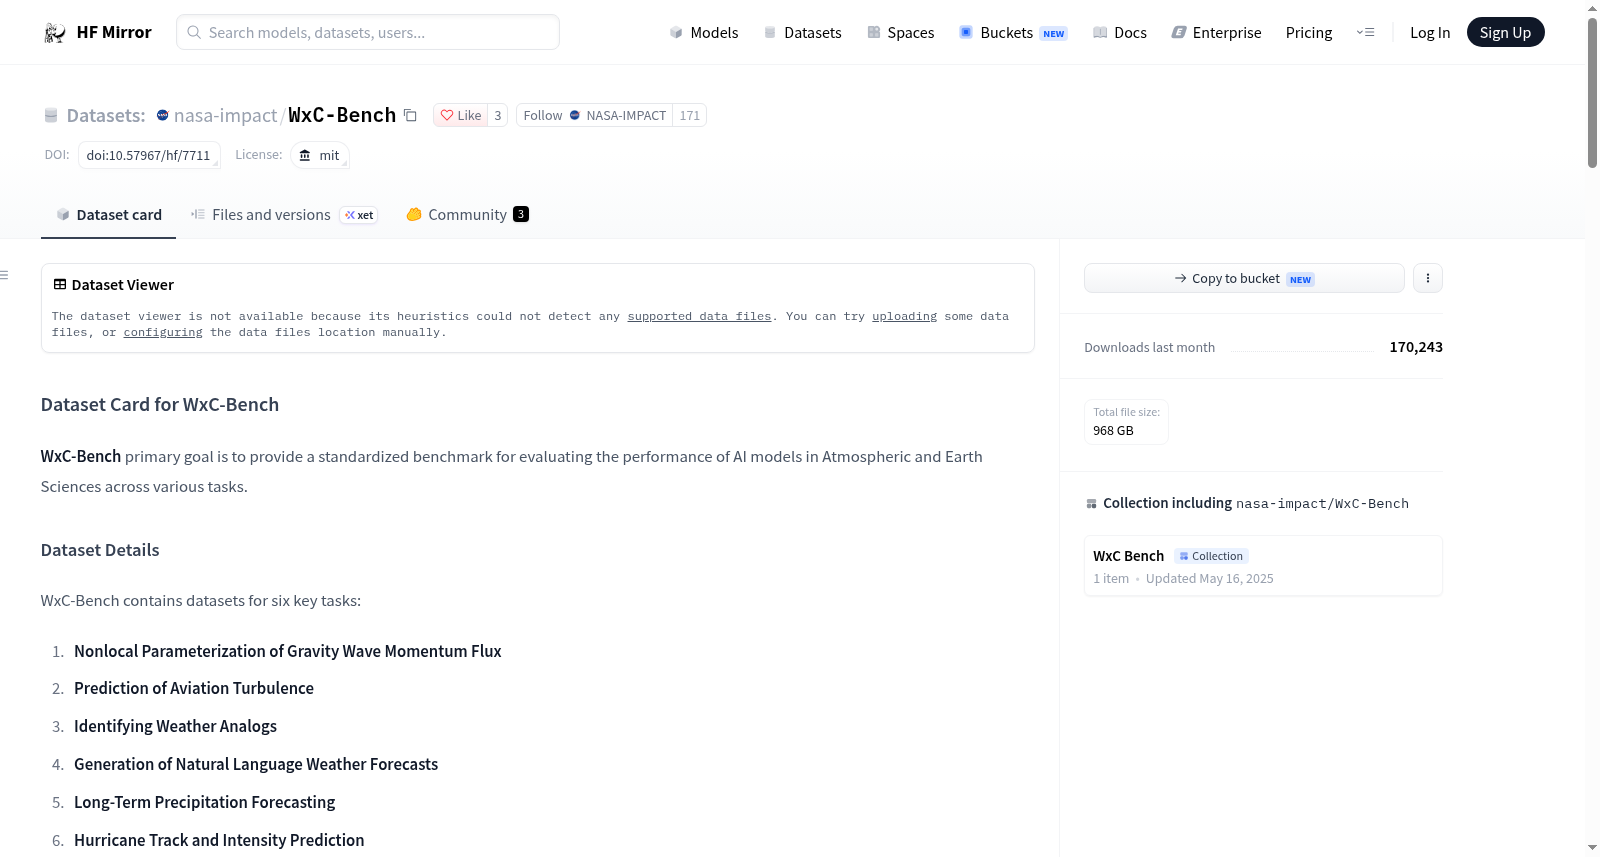The image size is (1600, 857).
Task: Select the '170,243' downloads value
Action: point(1416,347)
